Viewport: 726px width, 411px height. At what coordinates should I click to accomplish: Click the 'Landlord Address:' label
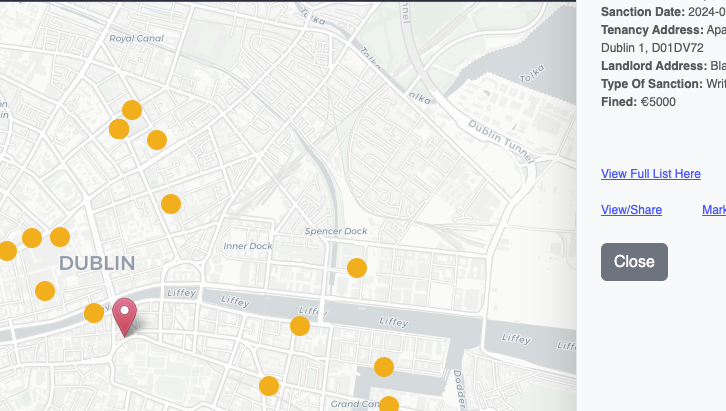click(x=654, y=66)
